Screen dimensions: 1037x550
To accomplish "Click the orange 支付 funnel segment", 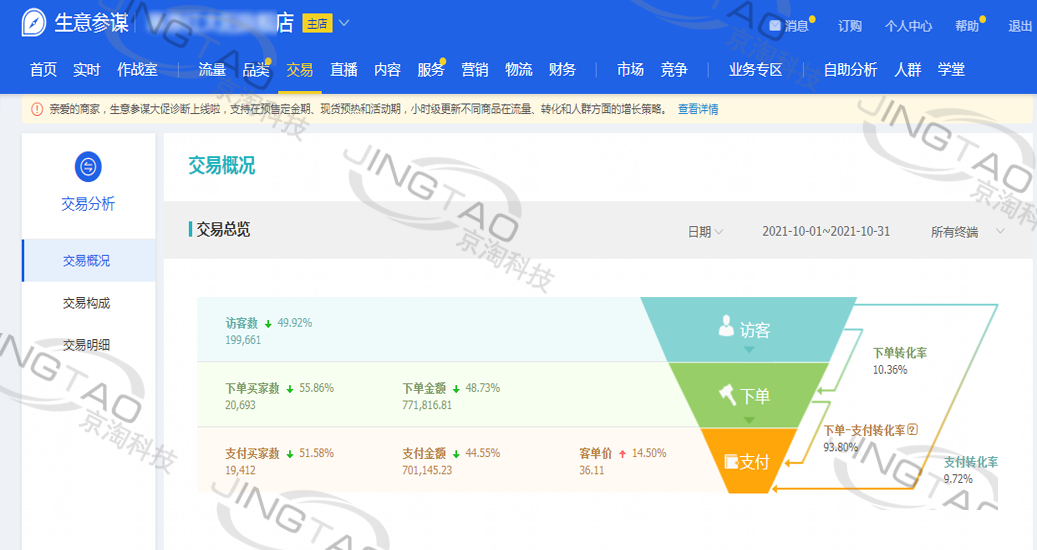I will click(749, 461).
